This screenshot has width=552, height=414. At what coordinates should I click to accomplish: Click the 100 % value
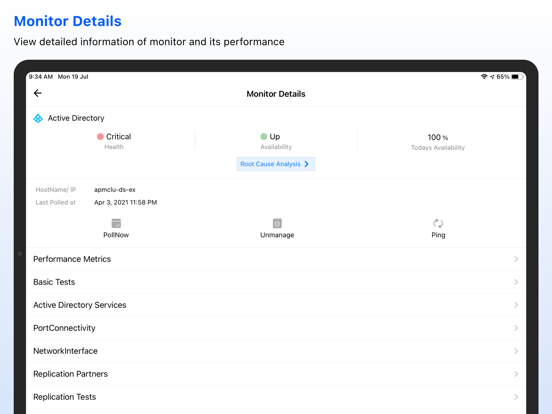point(438,137)
